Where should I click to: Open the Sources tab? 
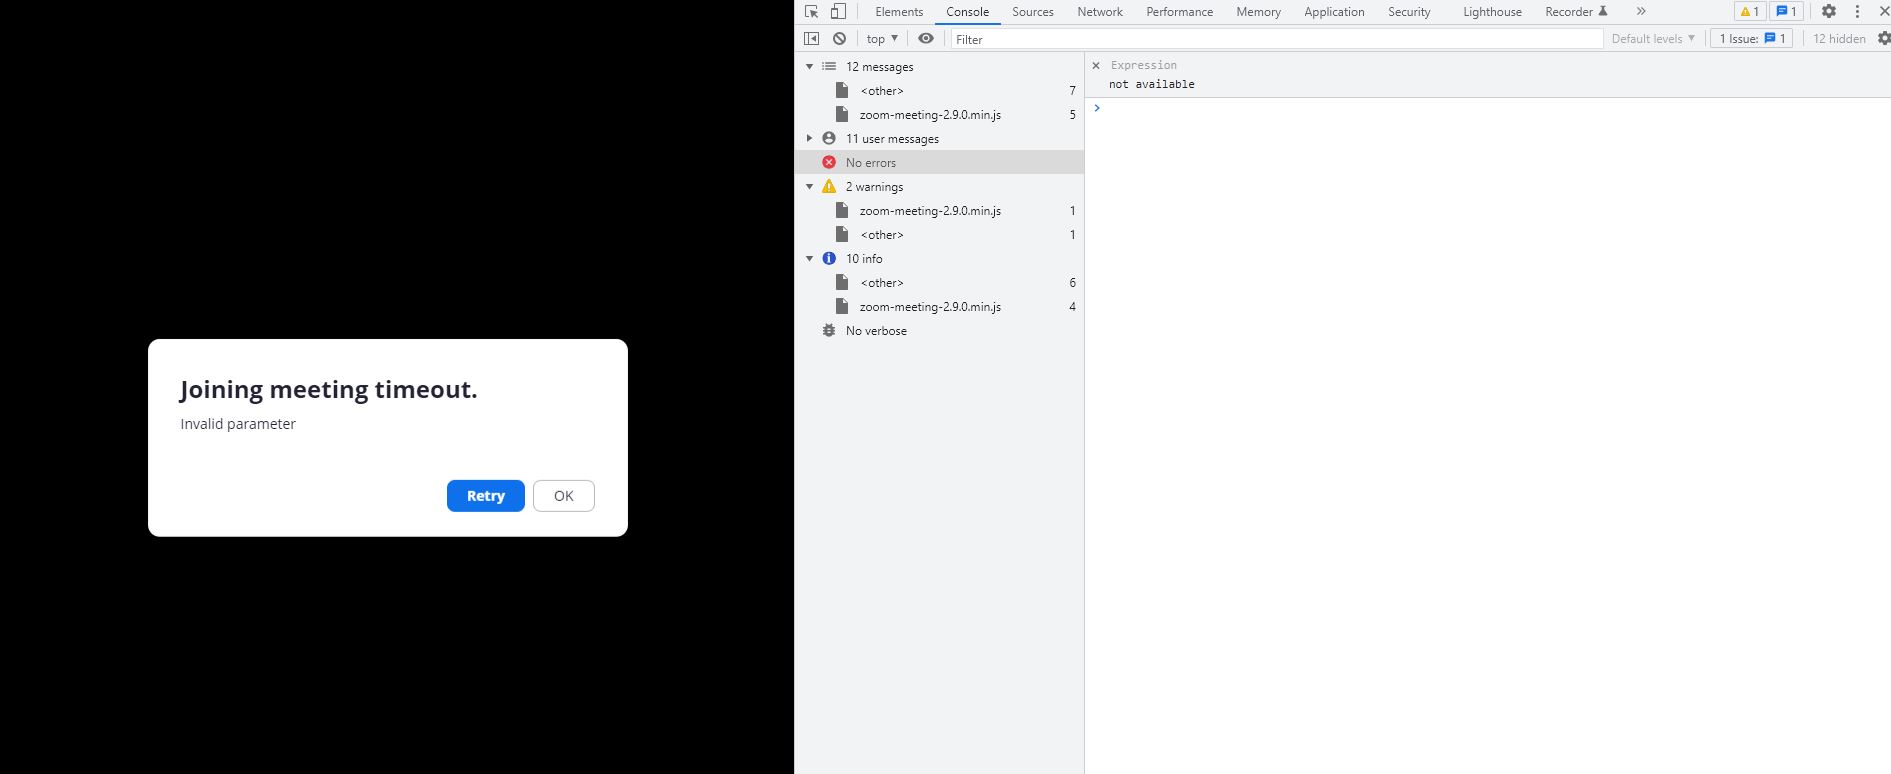[1033, 12]
